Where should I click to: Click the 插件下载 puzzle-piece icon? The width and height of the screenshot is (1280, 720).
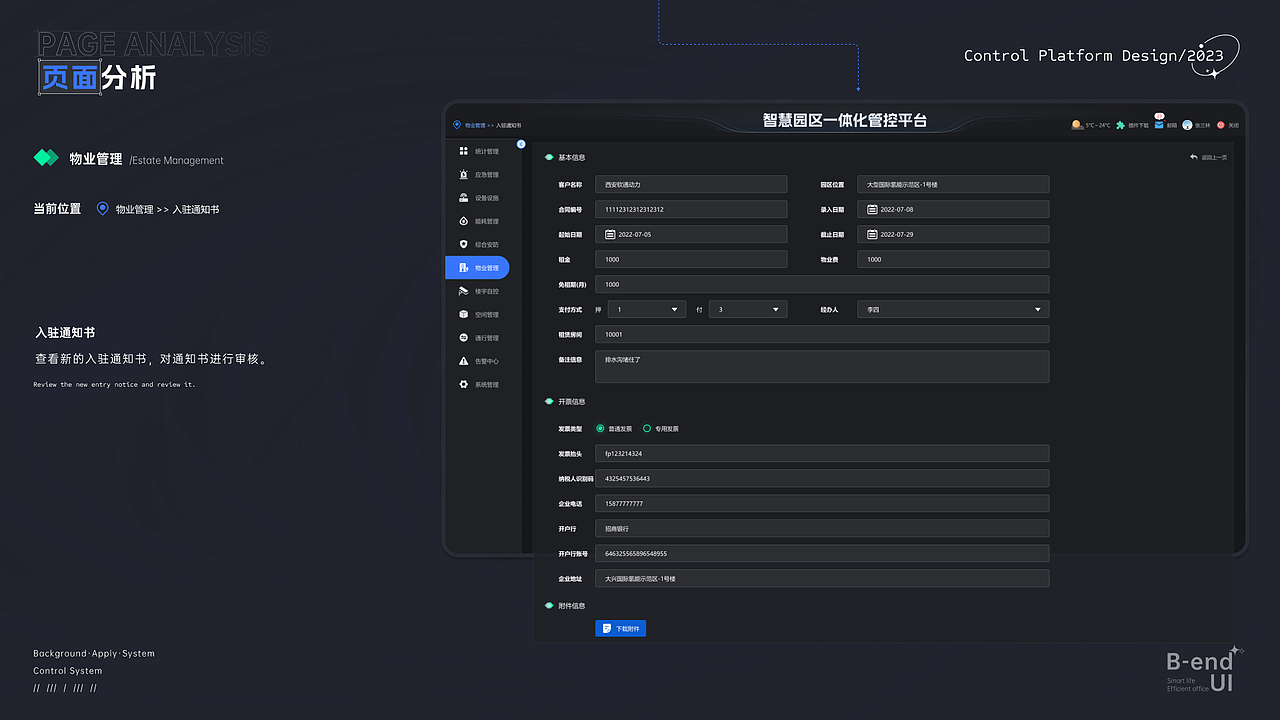click(1120, 125)
